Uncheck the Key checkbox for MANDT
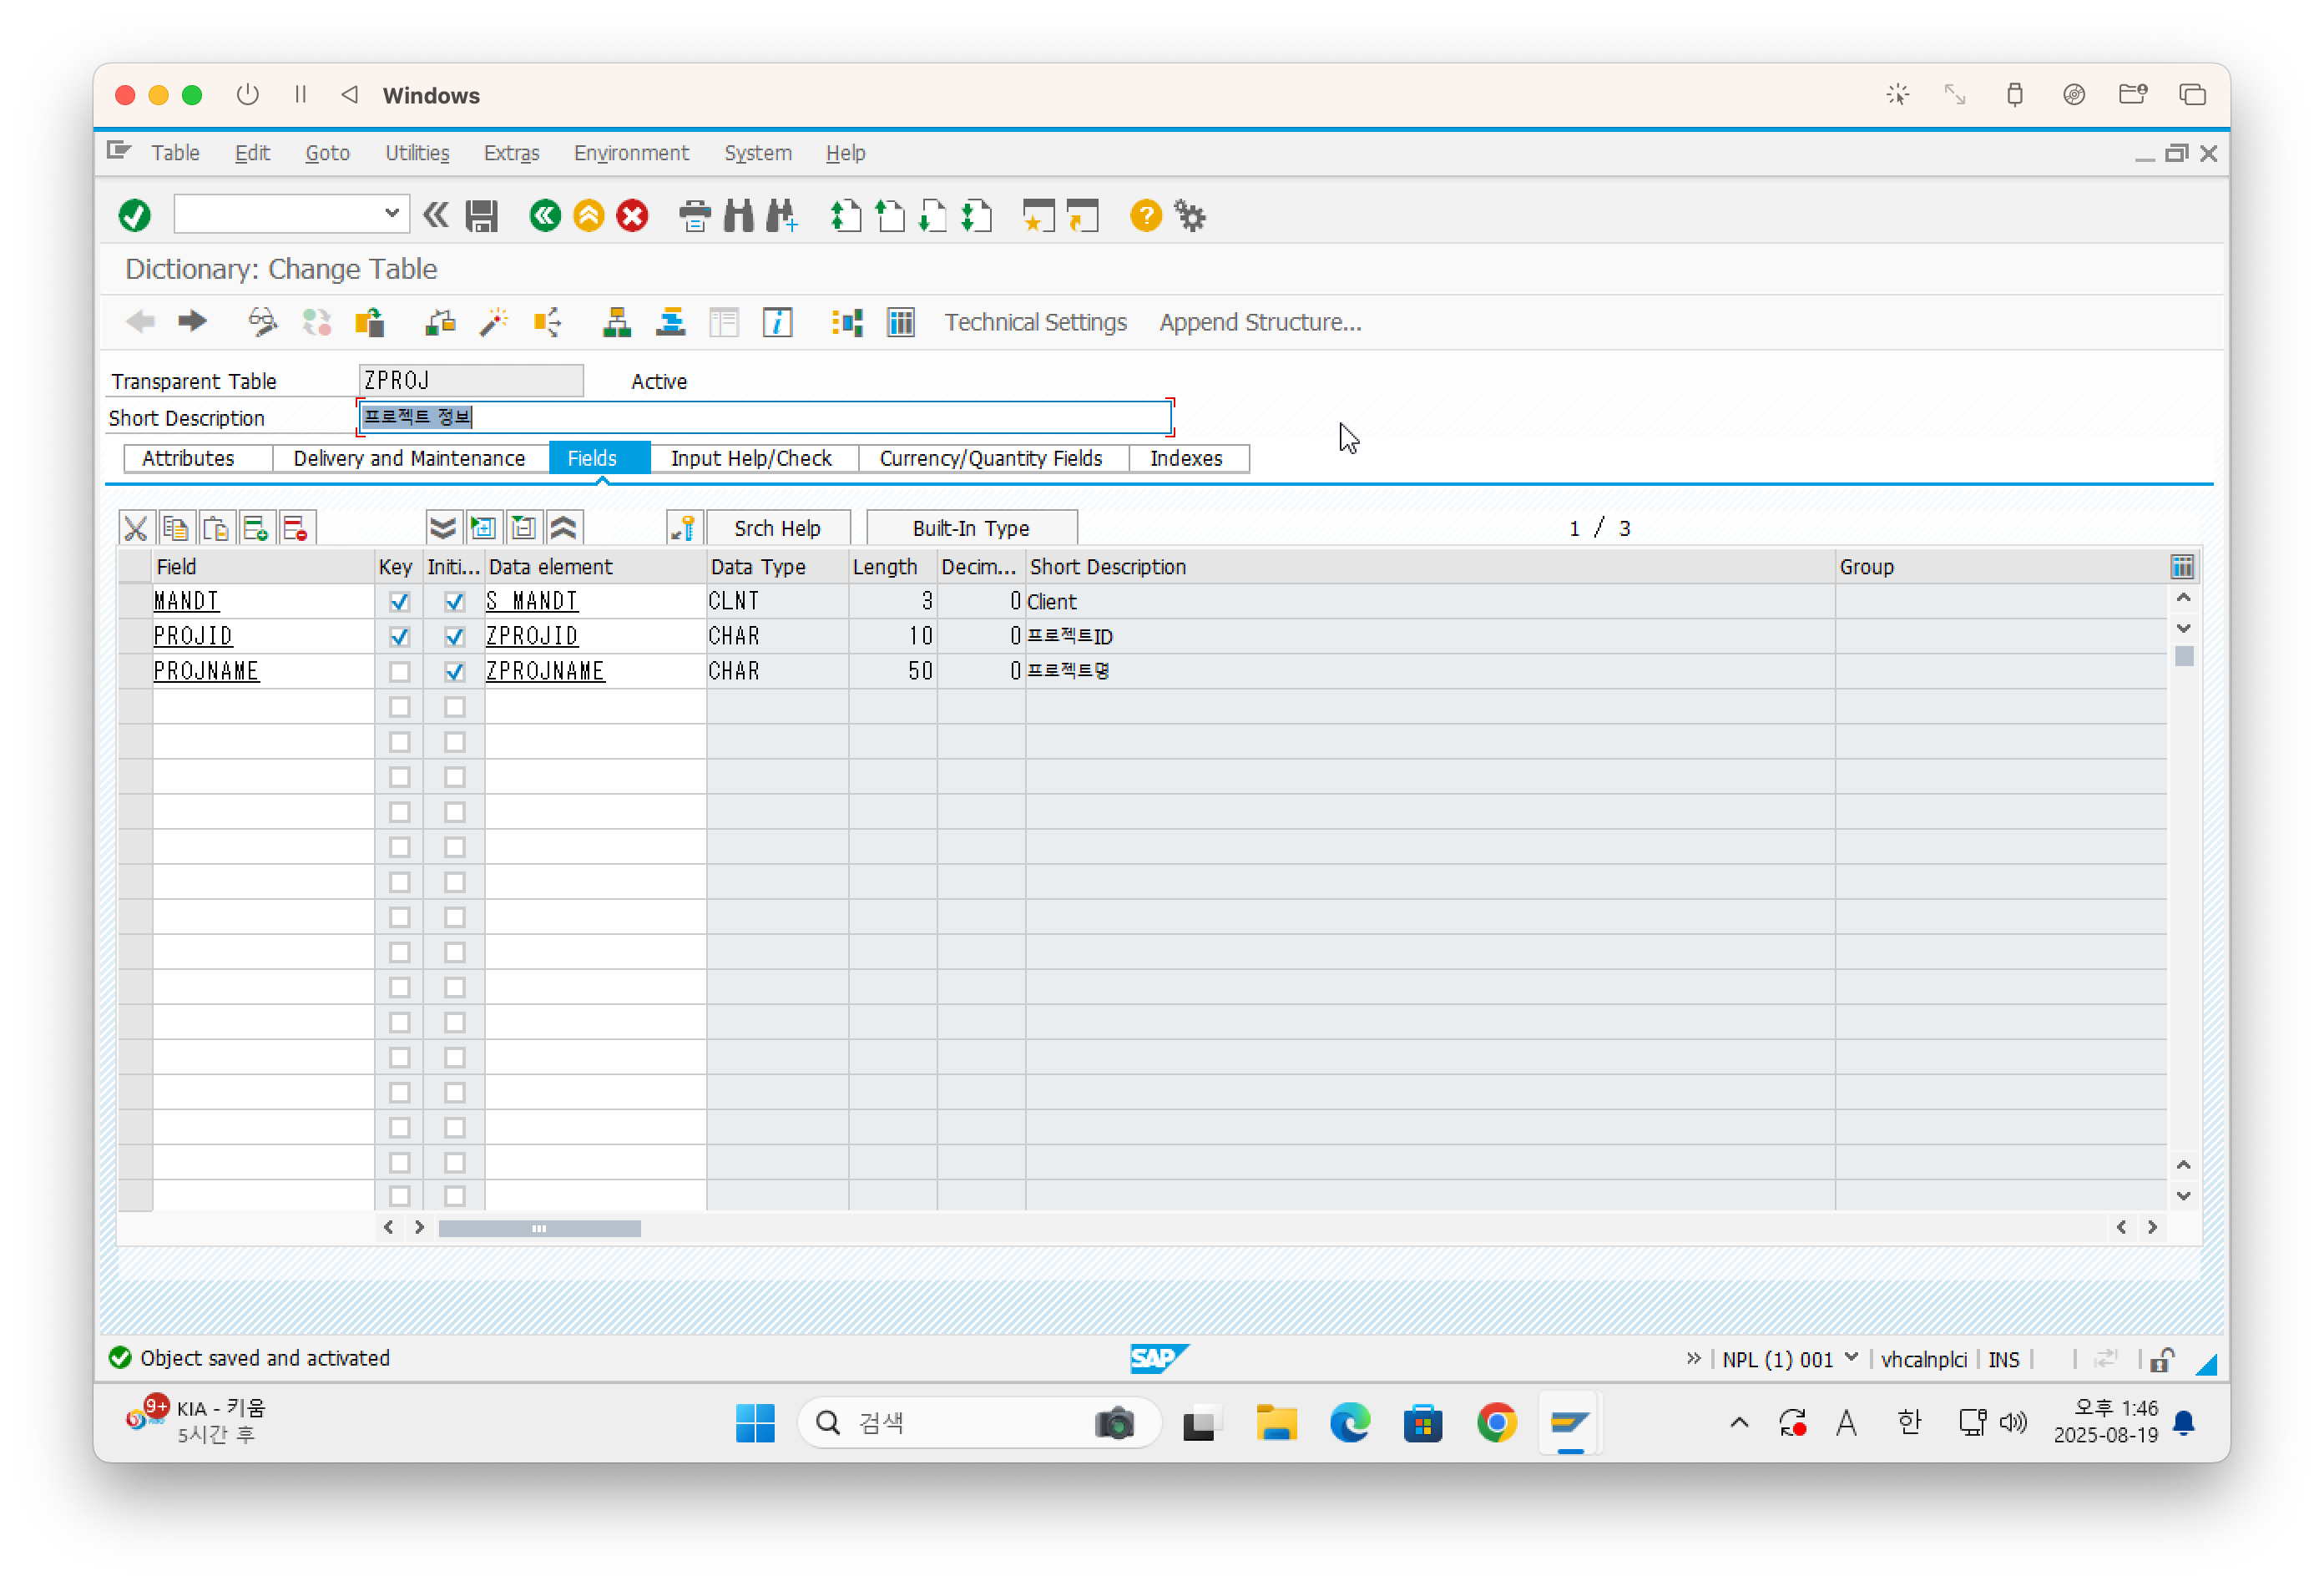The image size is (2324, 1586). coord(399,602)
